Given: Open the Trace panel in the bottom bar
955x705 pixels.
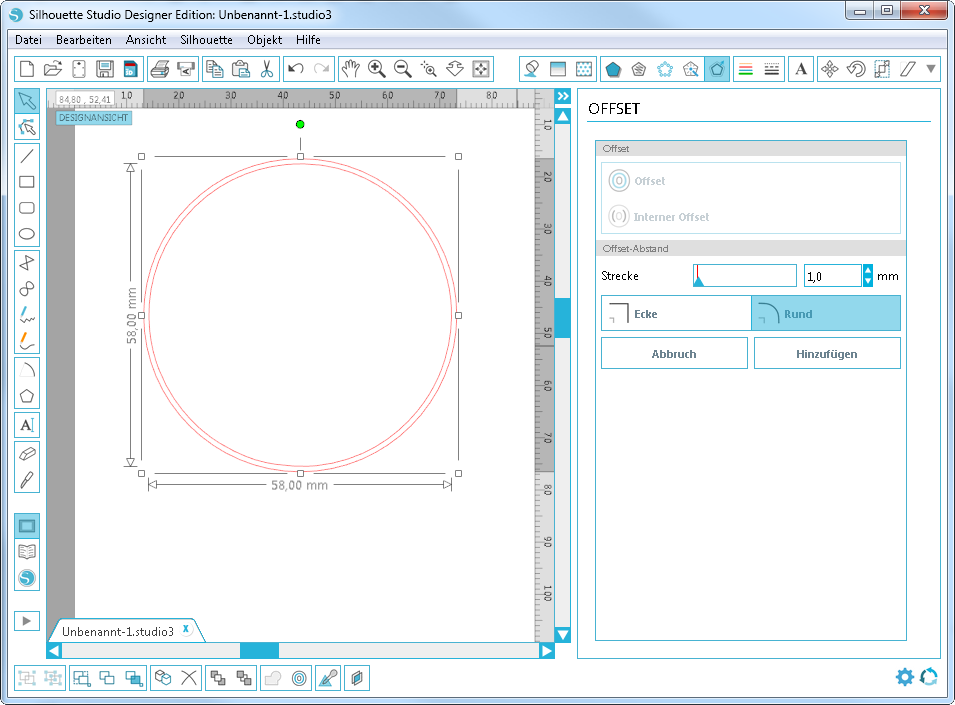Looking at the screenshot, I should pos(328,677).
